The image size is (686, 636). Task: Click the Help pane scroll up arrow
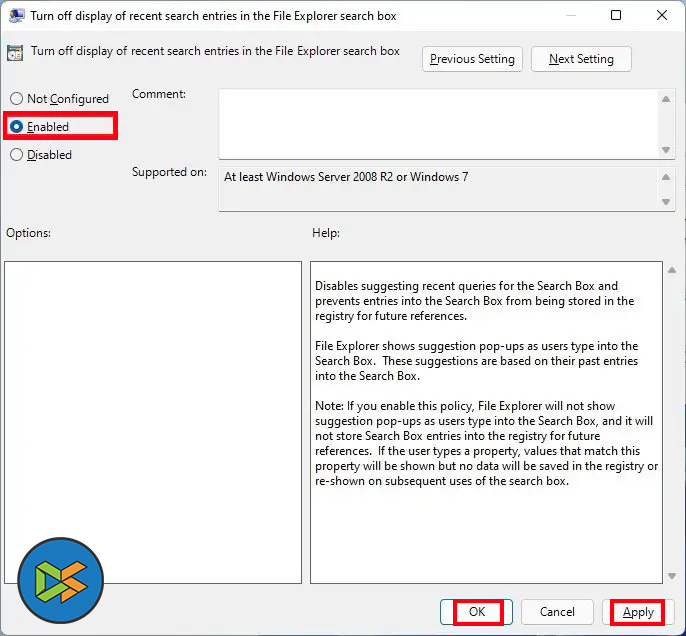coord(672,270)
